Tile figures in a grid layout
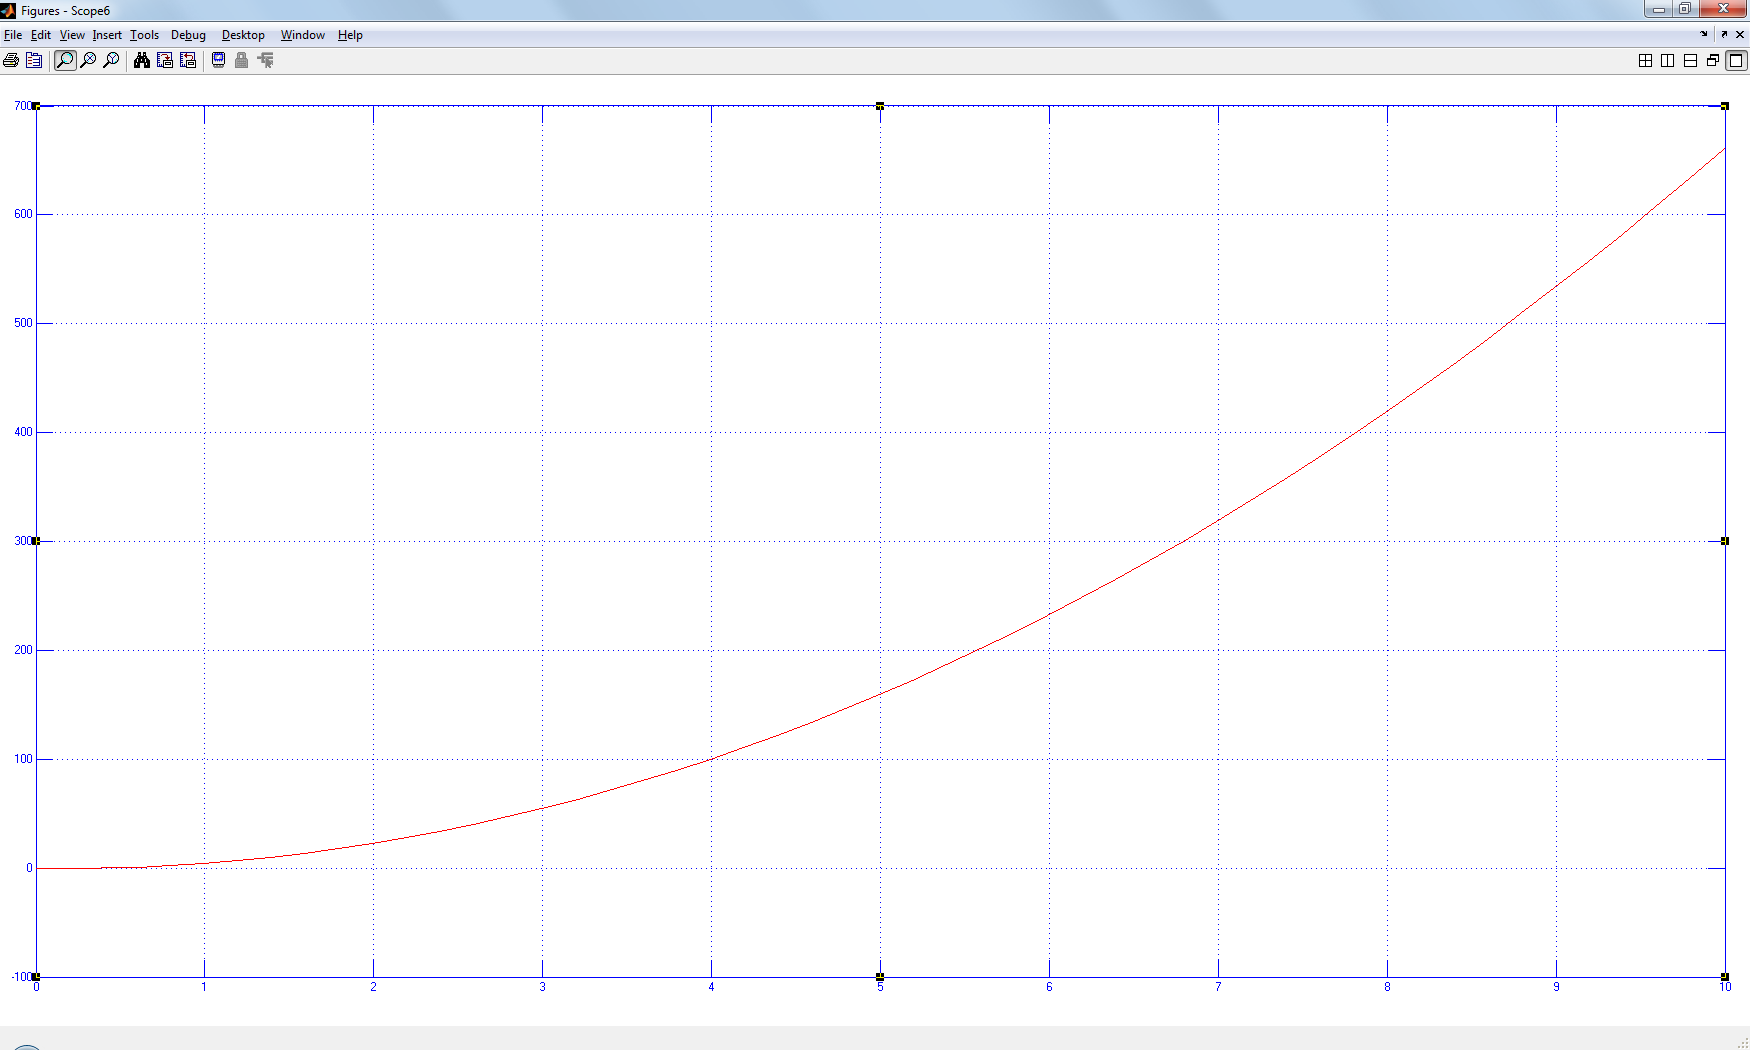Image resolution: width=1750 pixels, height=1050 pixels. click(x=1645, y=60)
